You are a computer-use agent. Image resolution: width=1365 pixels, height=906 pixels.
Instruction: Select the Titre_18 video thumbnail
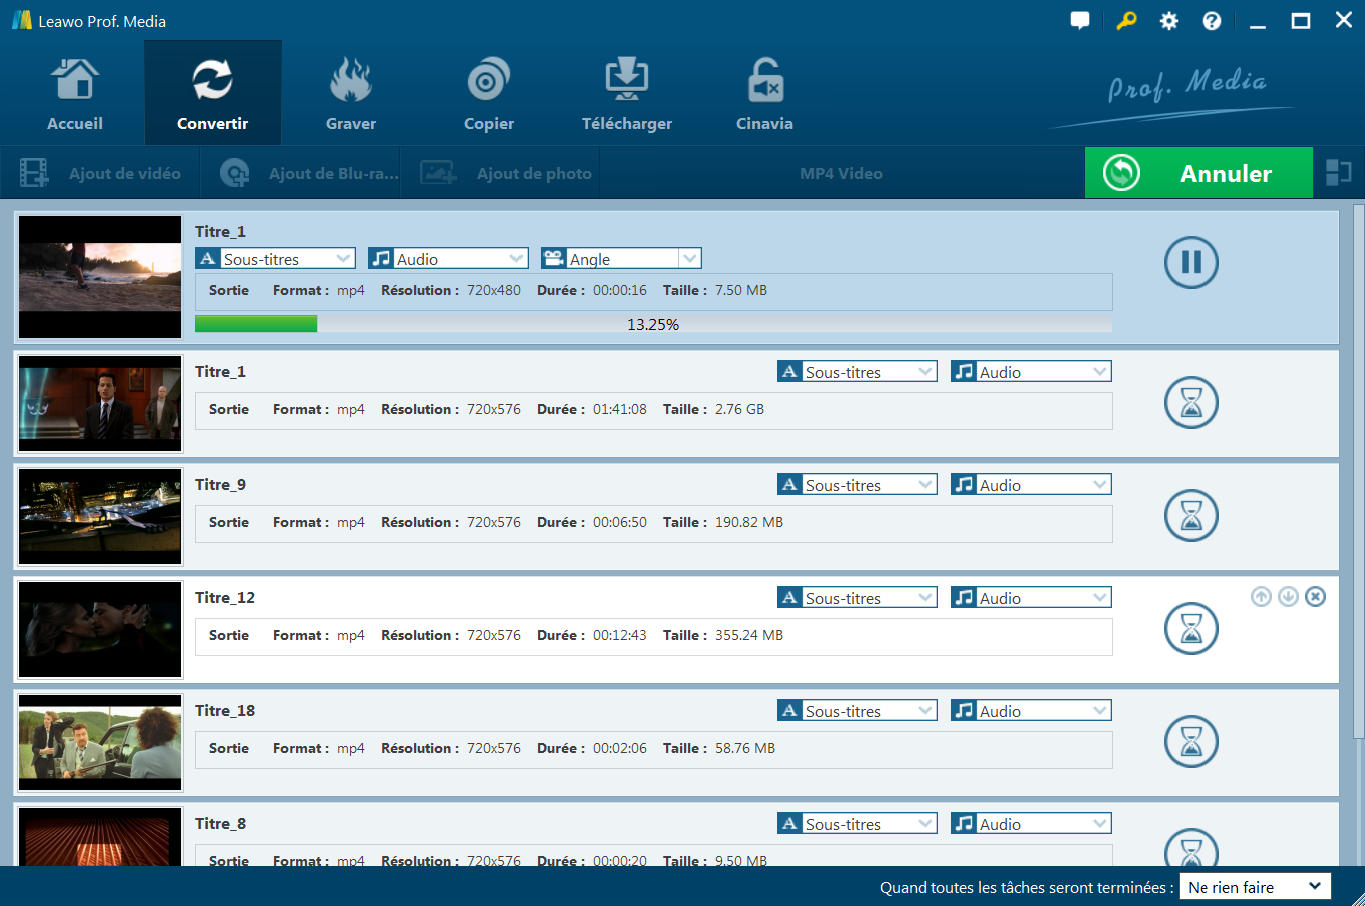pyautogui.click(x=100, y=743)
